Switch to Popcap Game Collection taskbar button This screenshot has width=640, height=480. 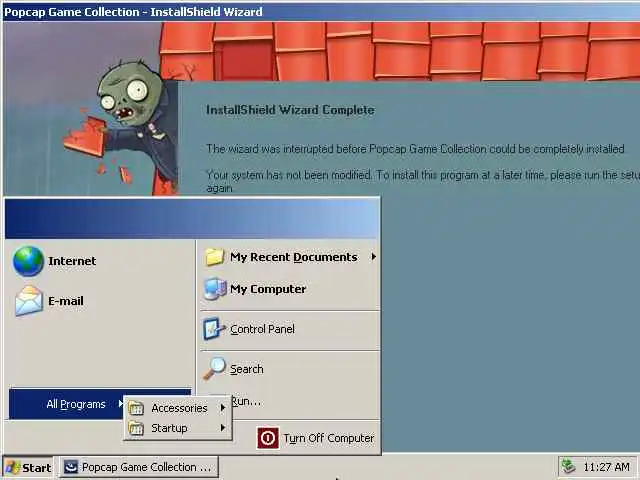(x=139, y=467)
